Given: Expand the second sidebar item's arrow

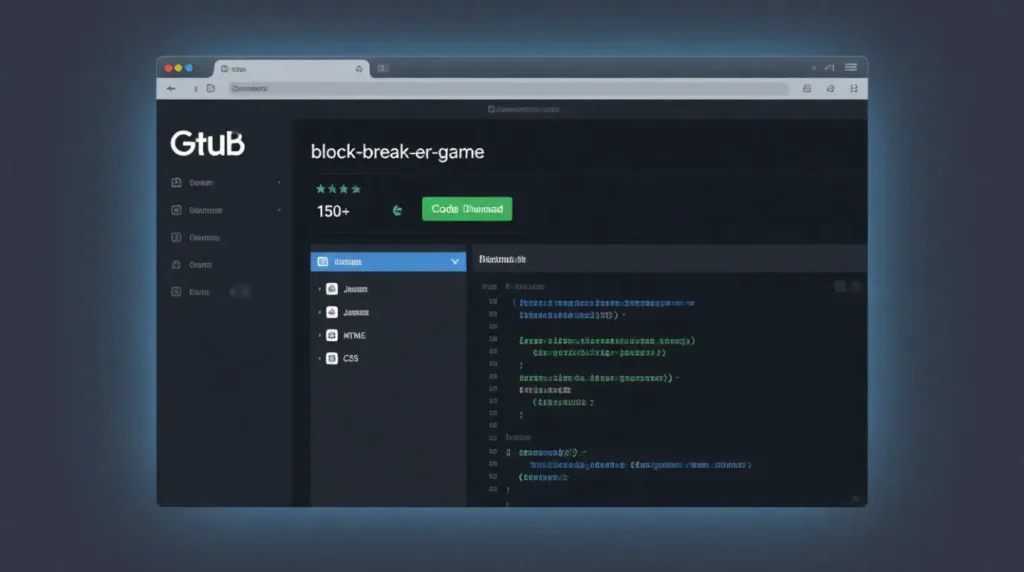Looking at the screenshot, I should [x=279, y=210].
